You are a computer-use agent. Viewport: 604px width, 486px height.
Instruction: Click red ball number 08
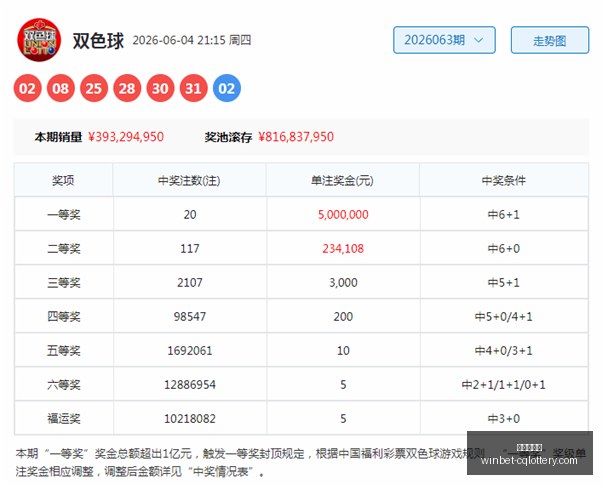tap(60, 89)
